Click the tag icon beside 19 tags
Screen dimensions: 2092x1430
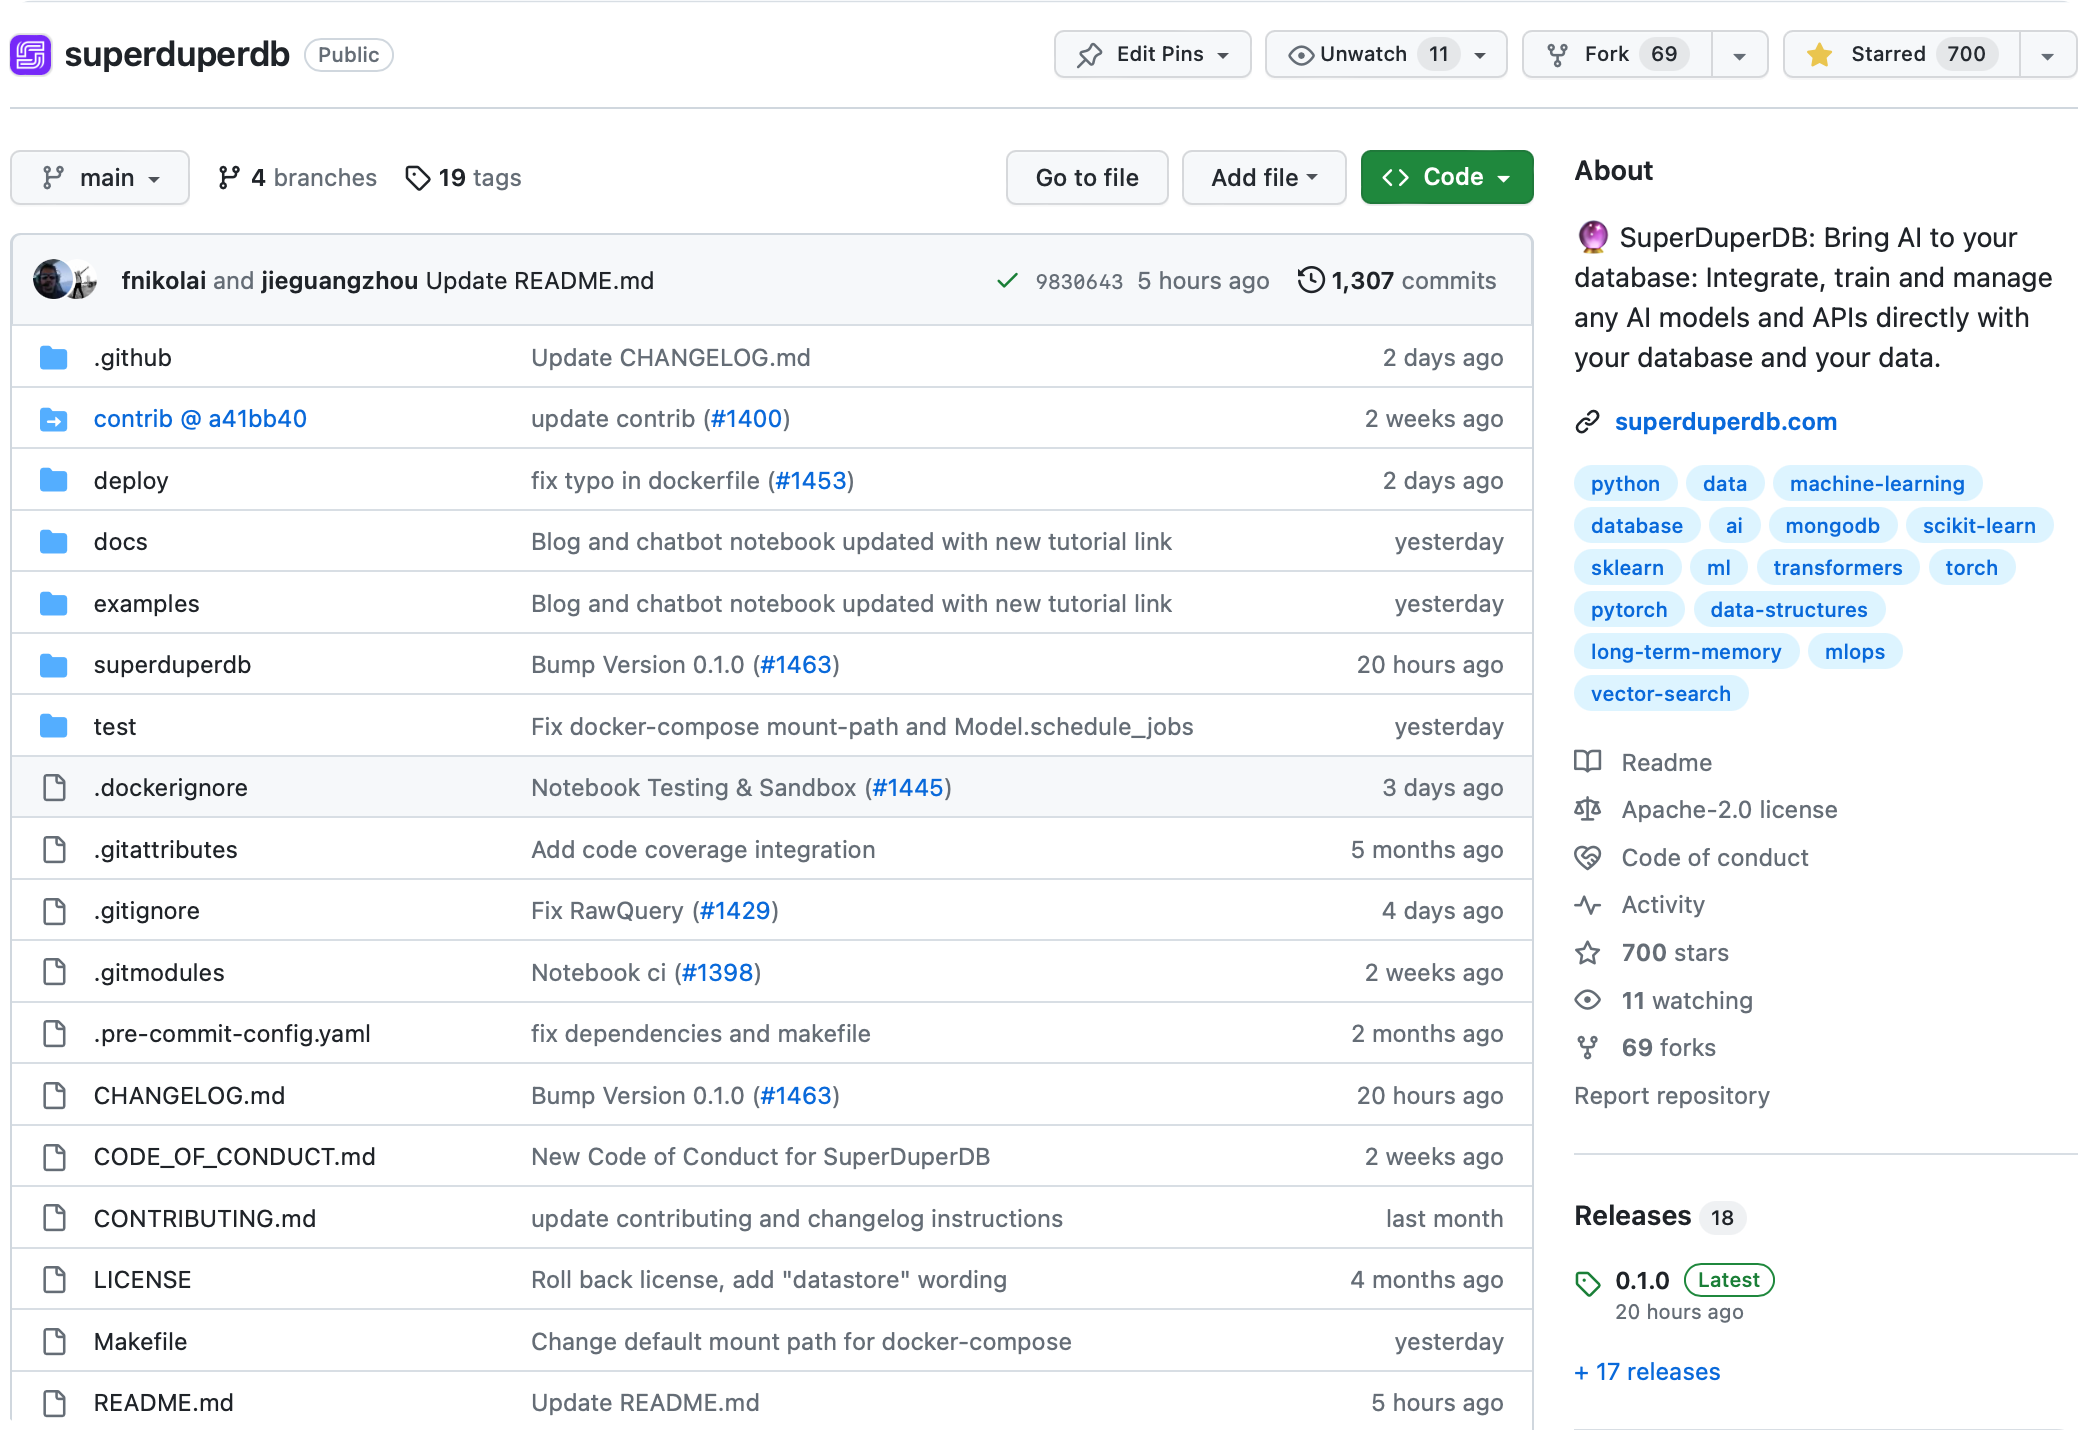[417, 178]
